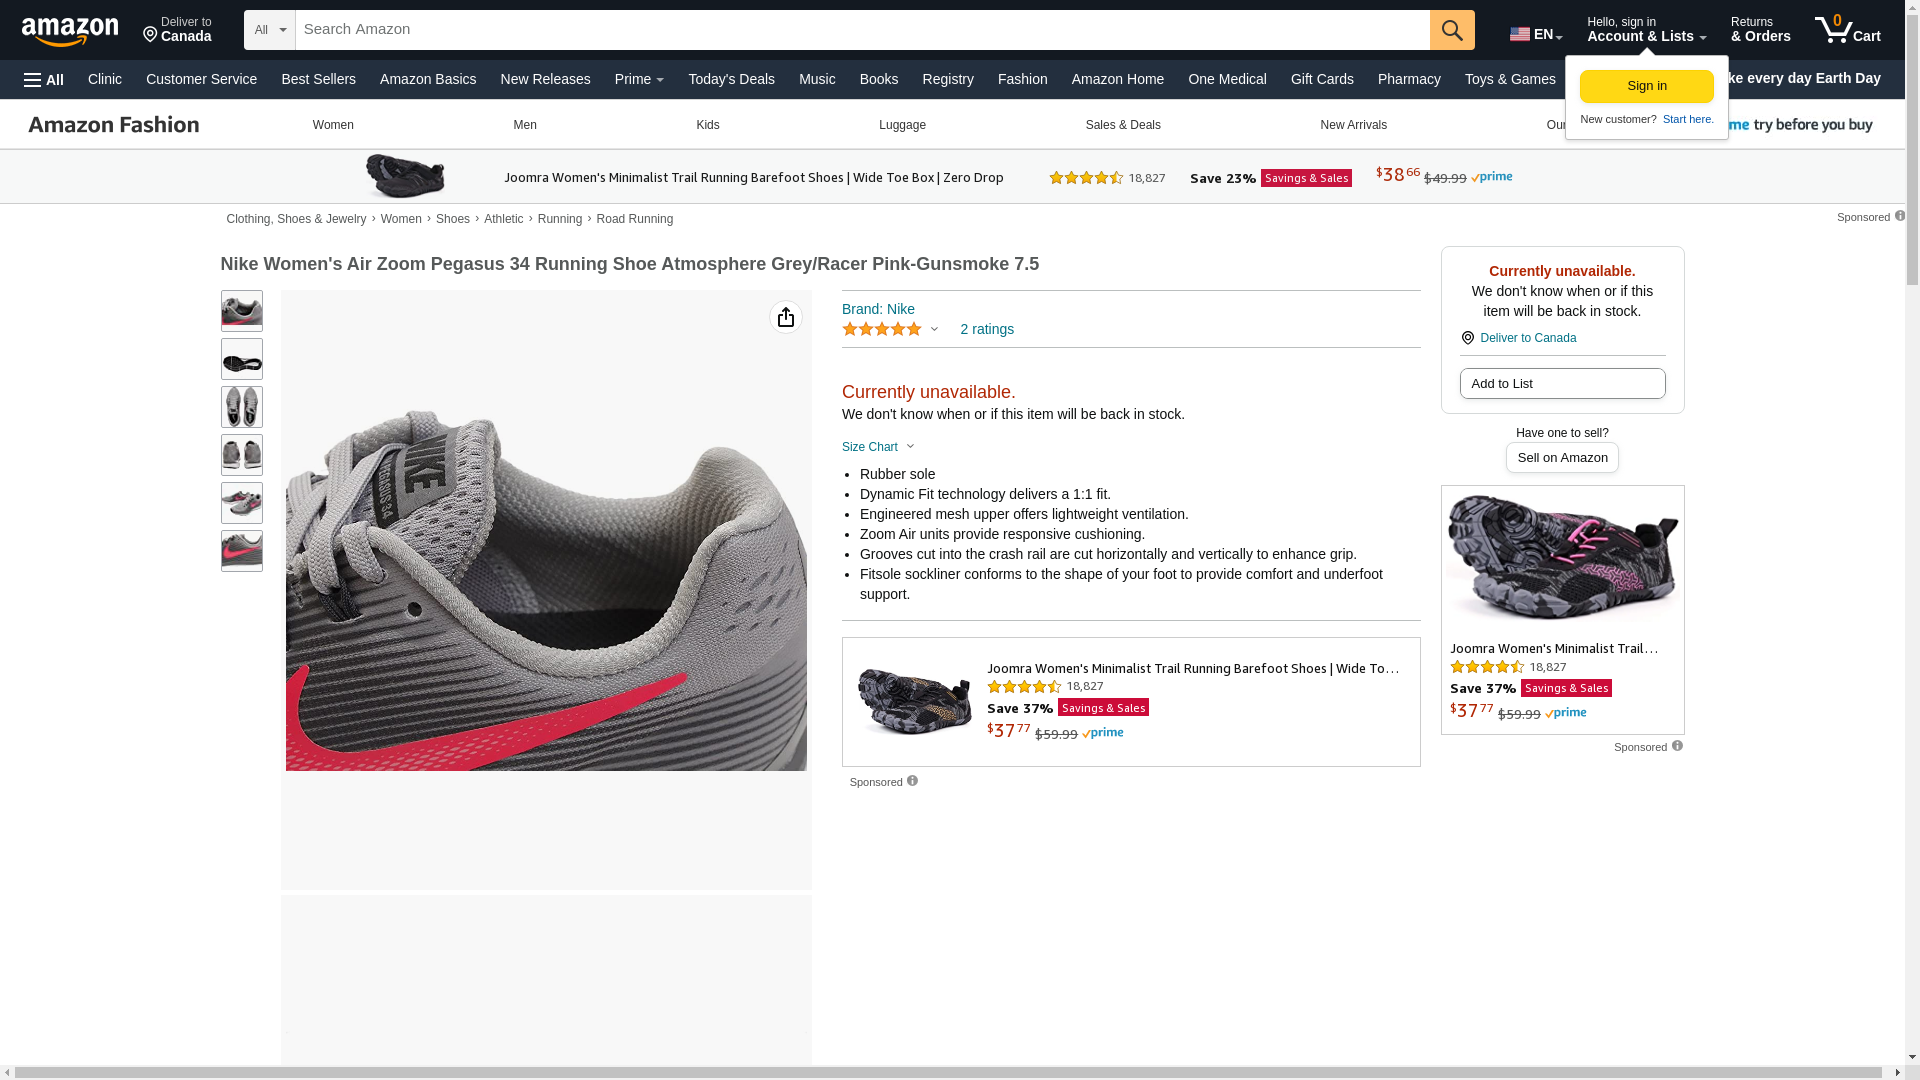Viewport: 1920px width, 1080px height.
Task: Click the Amazon logo
Action: click(x=70, y=31)
